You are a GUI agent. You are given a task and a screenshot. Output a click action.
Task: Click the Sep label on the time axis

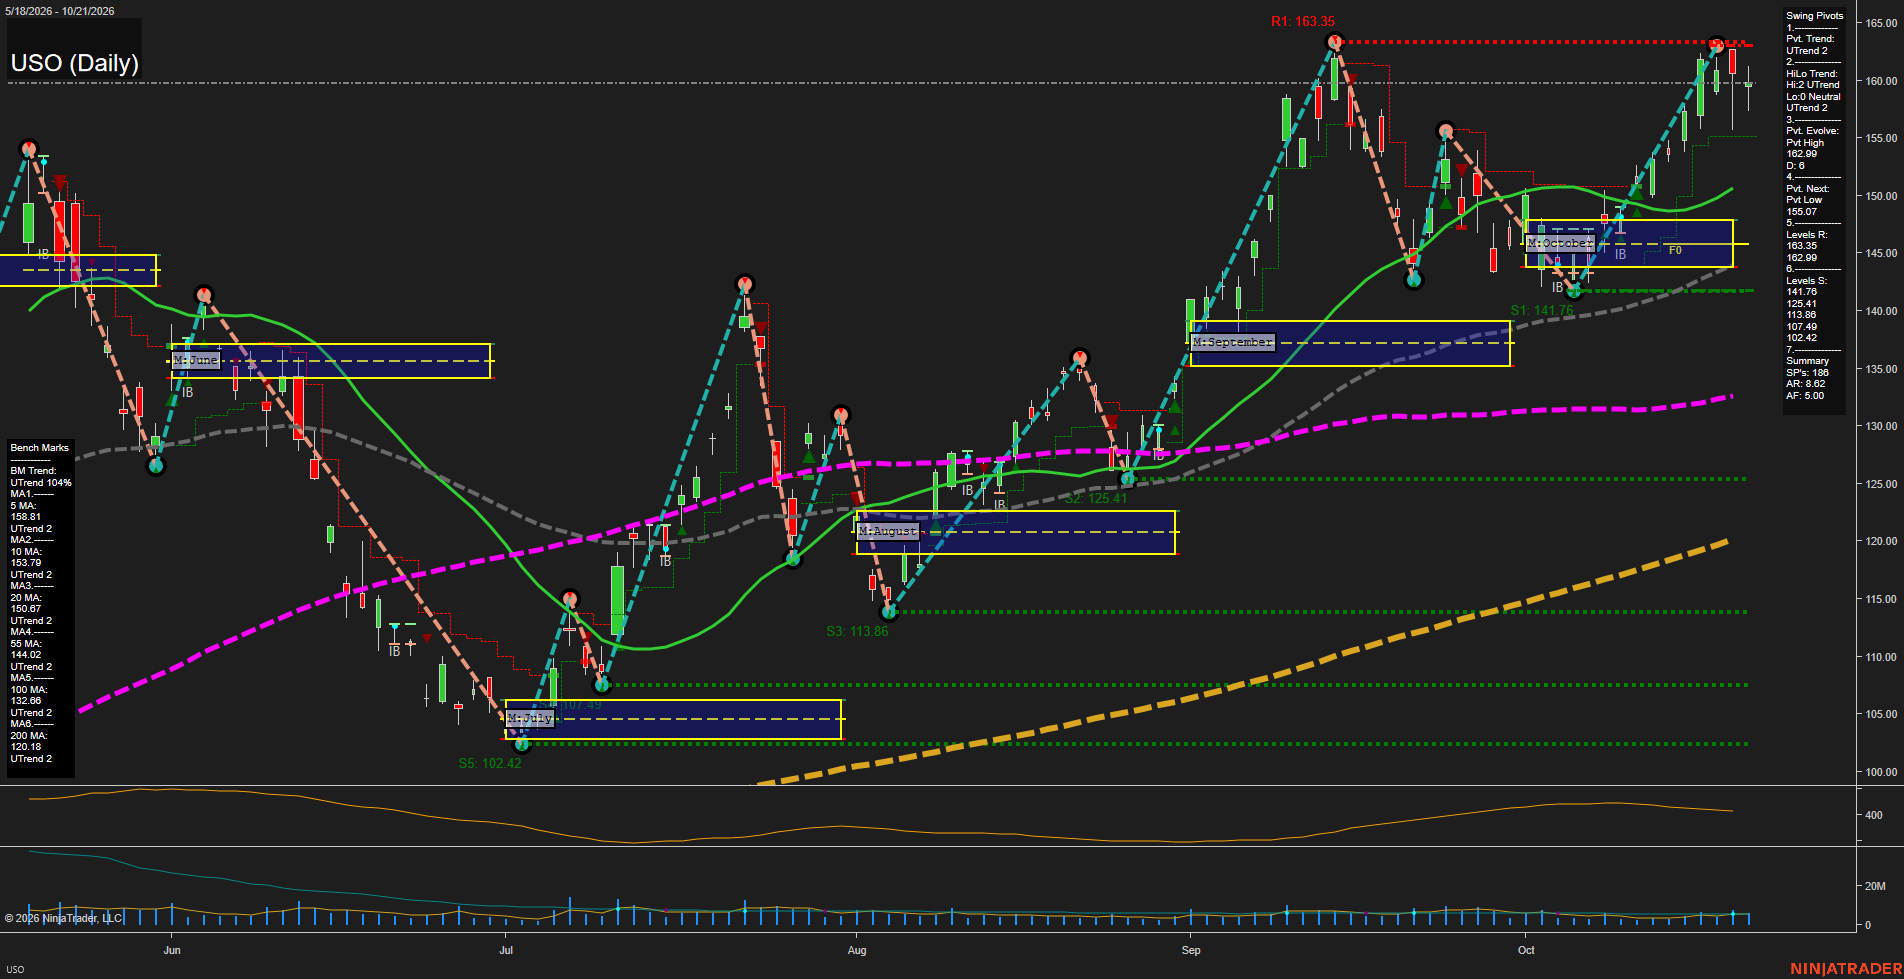[x=1191, y=950]
